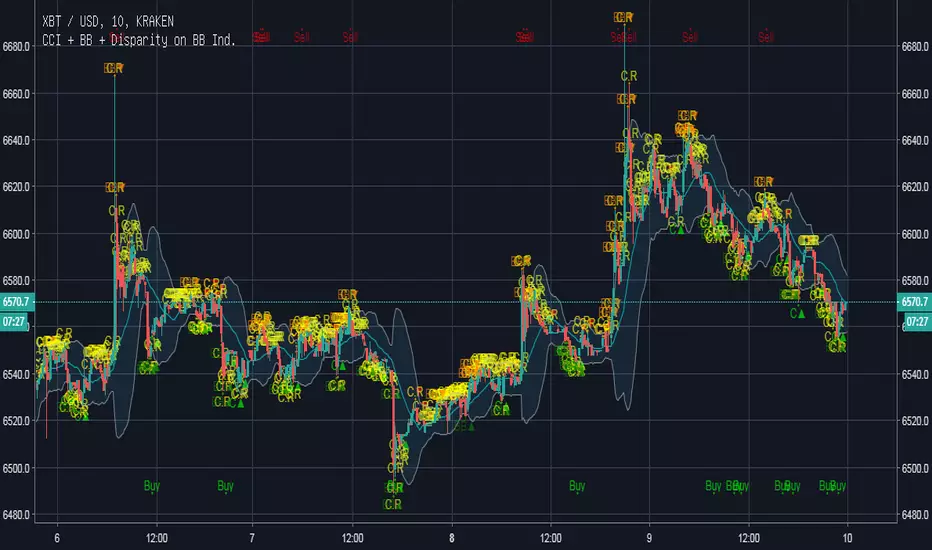The height and width of the screenshot is (550, 932).
Task: Click the rightmost red Sell marker at top
Action: (x=766, y=37)
